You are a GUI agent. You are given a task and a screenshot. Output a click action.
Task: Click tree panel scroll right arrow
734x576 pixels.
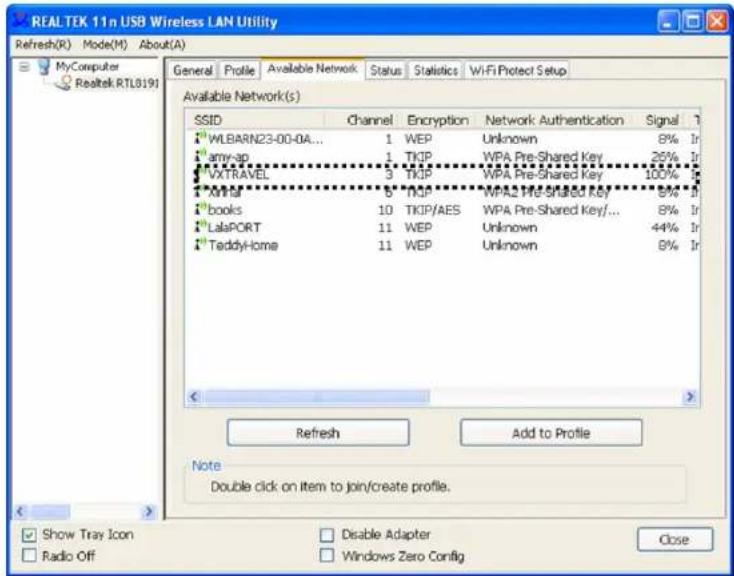coord(149,511)
